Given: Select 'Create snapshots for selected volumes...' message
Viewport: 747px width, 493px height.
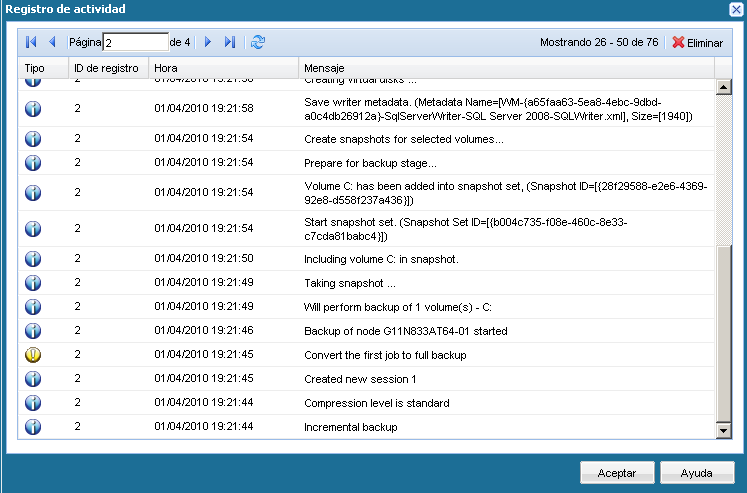Looking at the screenshot, I should (x=404, y=139).
